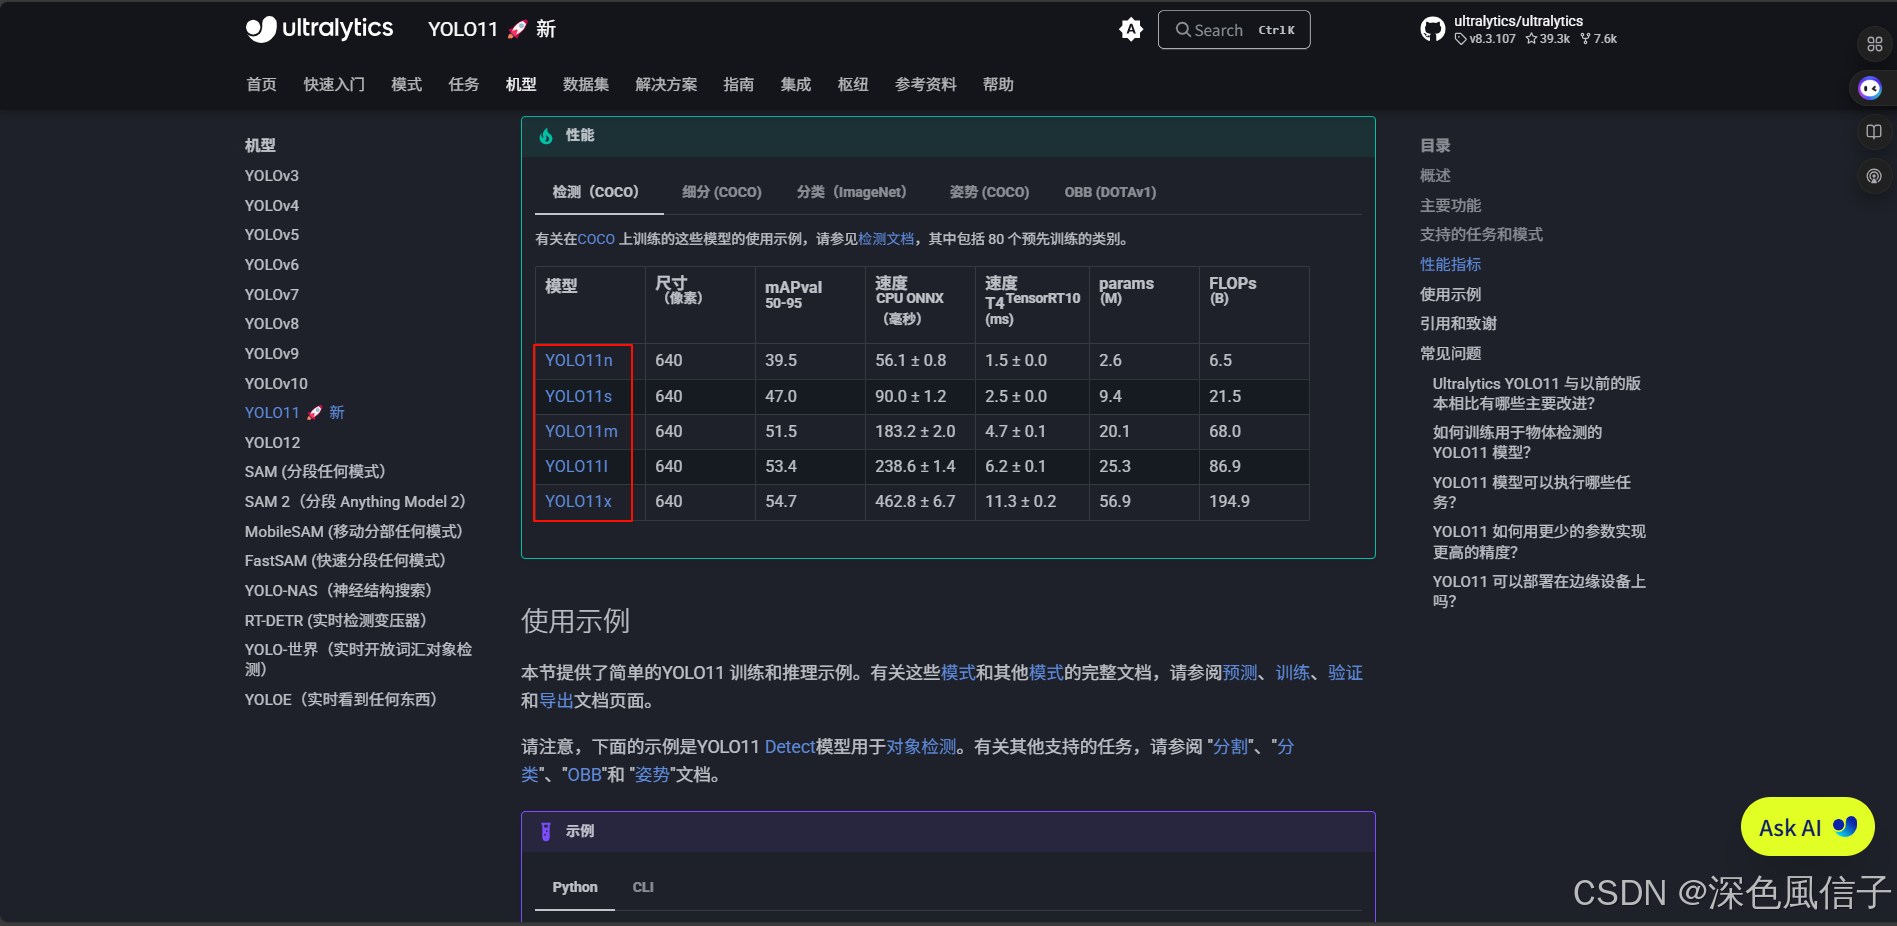1897x926 pixels.
Task: Follow the 训练 link in the paragraph
Action: click(x=1292, y=673)
